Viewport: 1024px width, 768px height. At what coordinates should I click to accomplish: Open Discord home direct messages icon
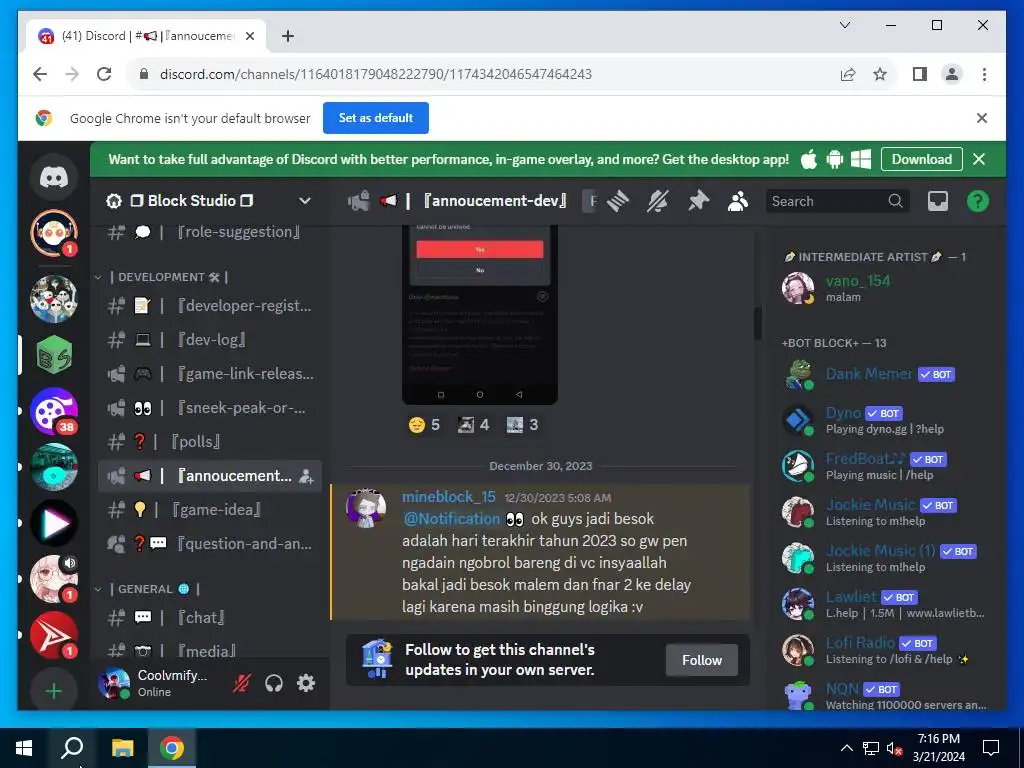pos(54,177)
